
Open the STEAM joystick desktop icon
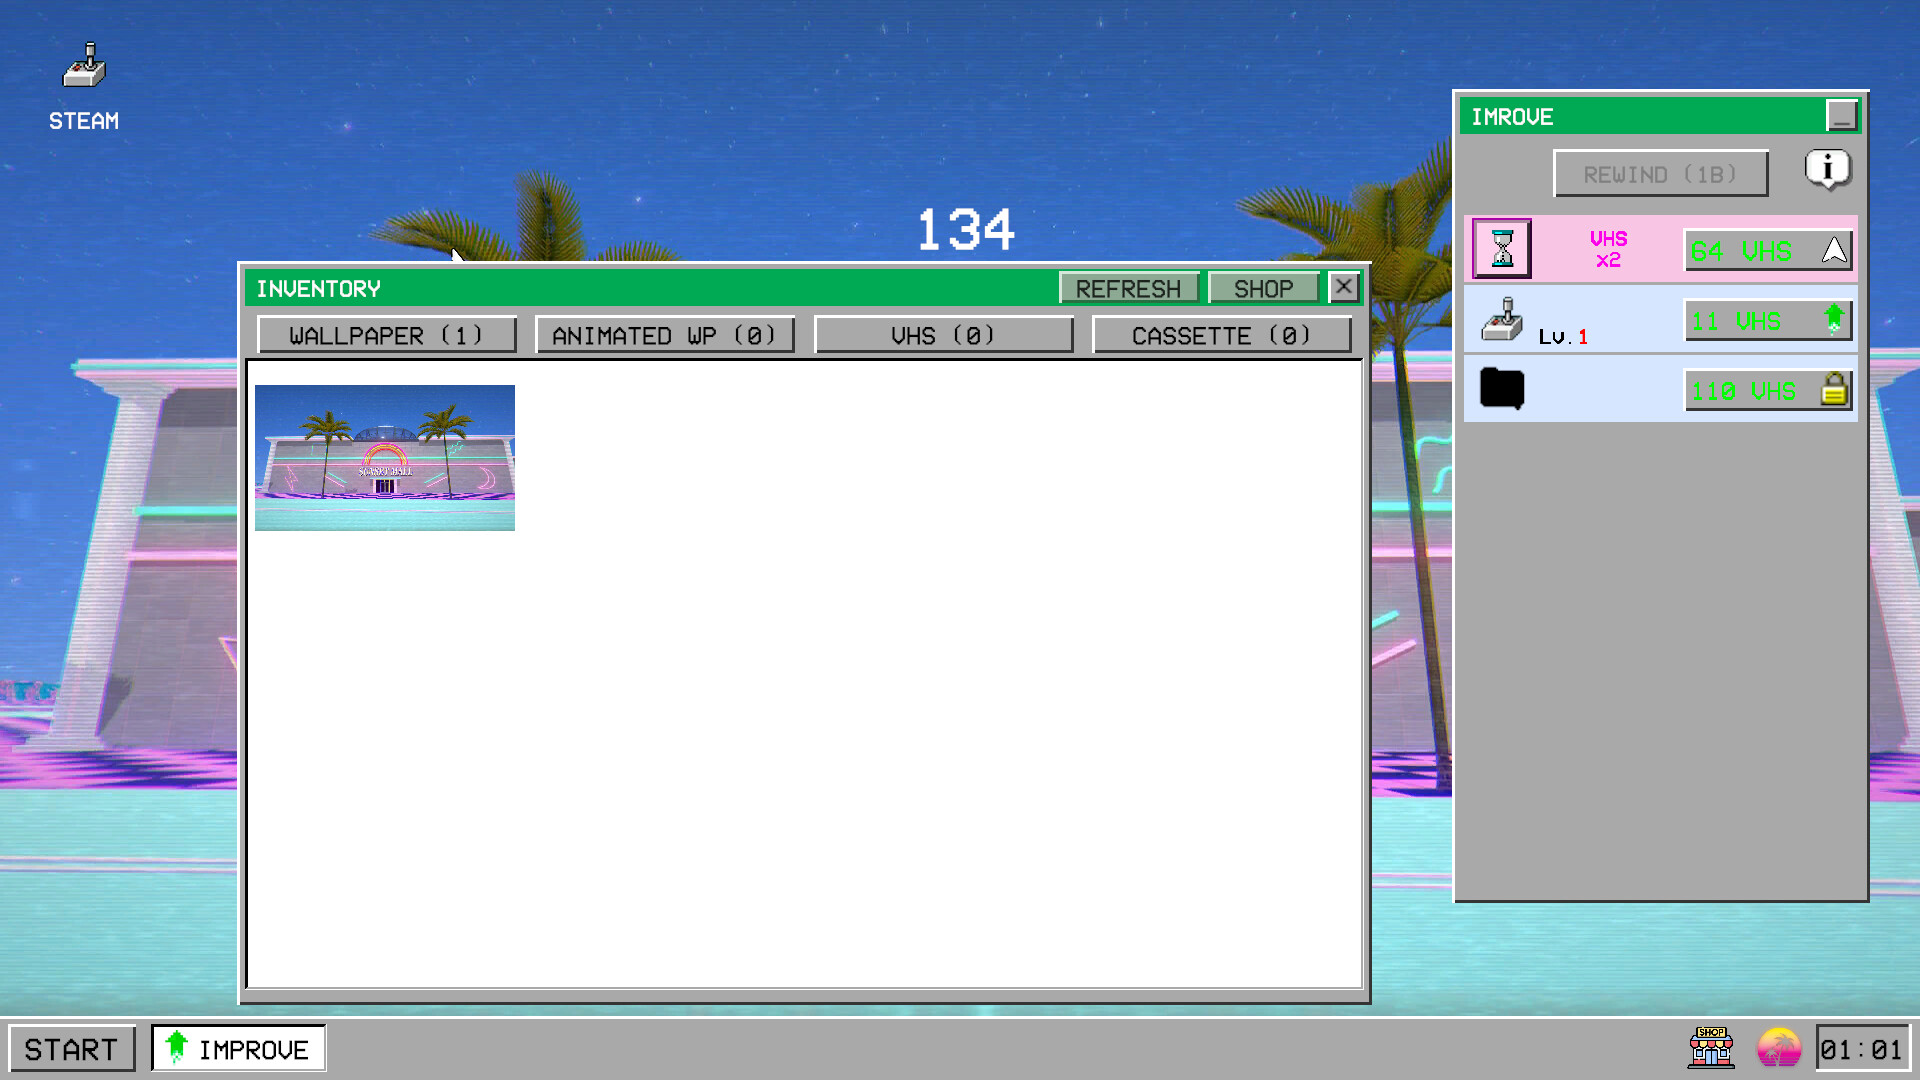(x=84, y=86)
